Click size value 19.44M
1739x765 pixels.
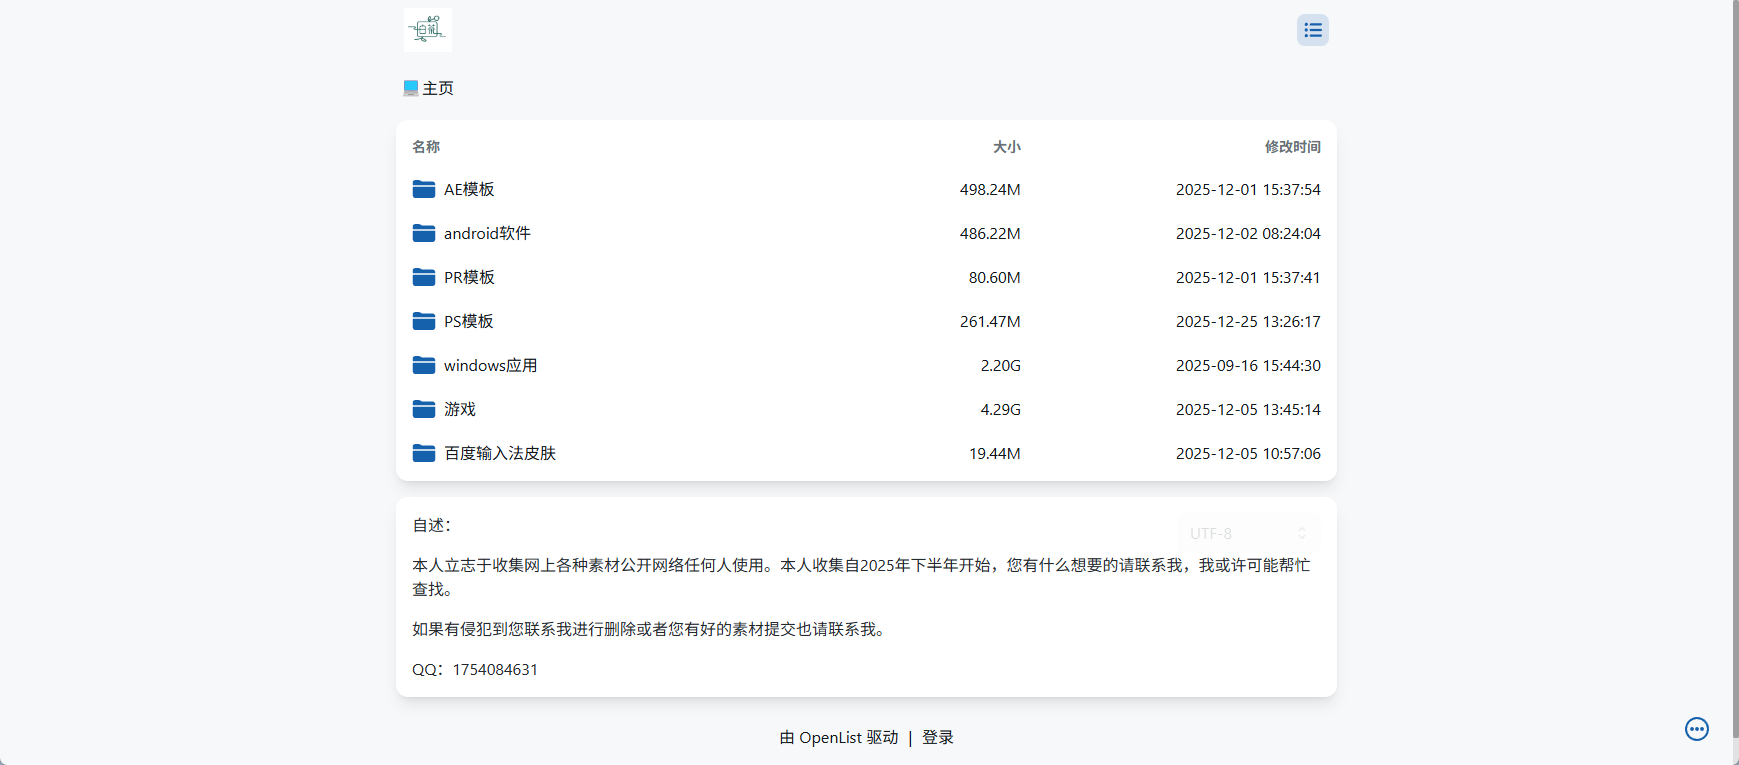(x=994, y=453)
